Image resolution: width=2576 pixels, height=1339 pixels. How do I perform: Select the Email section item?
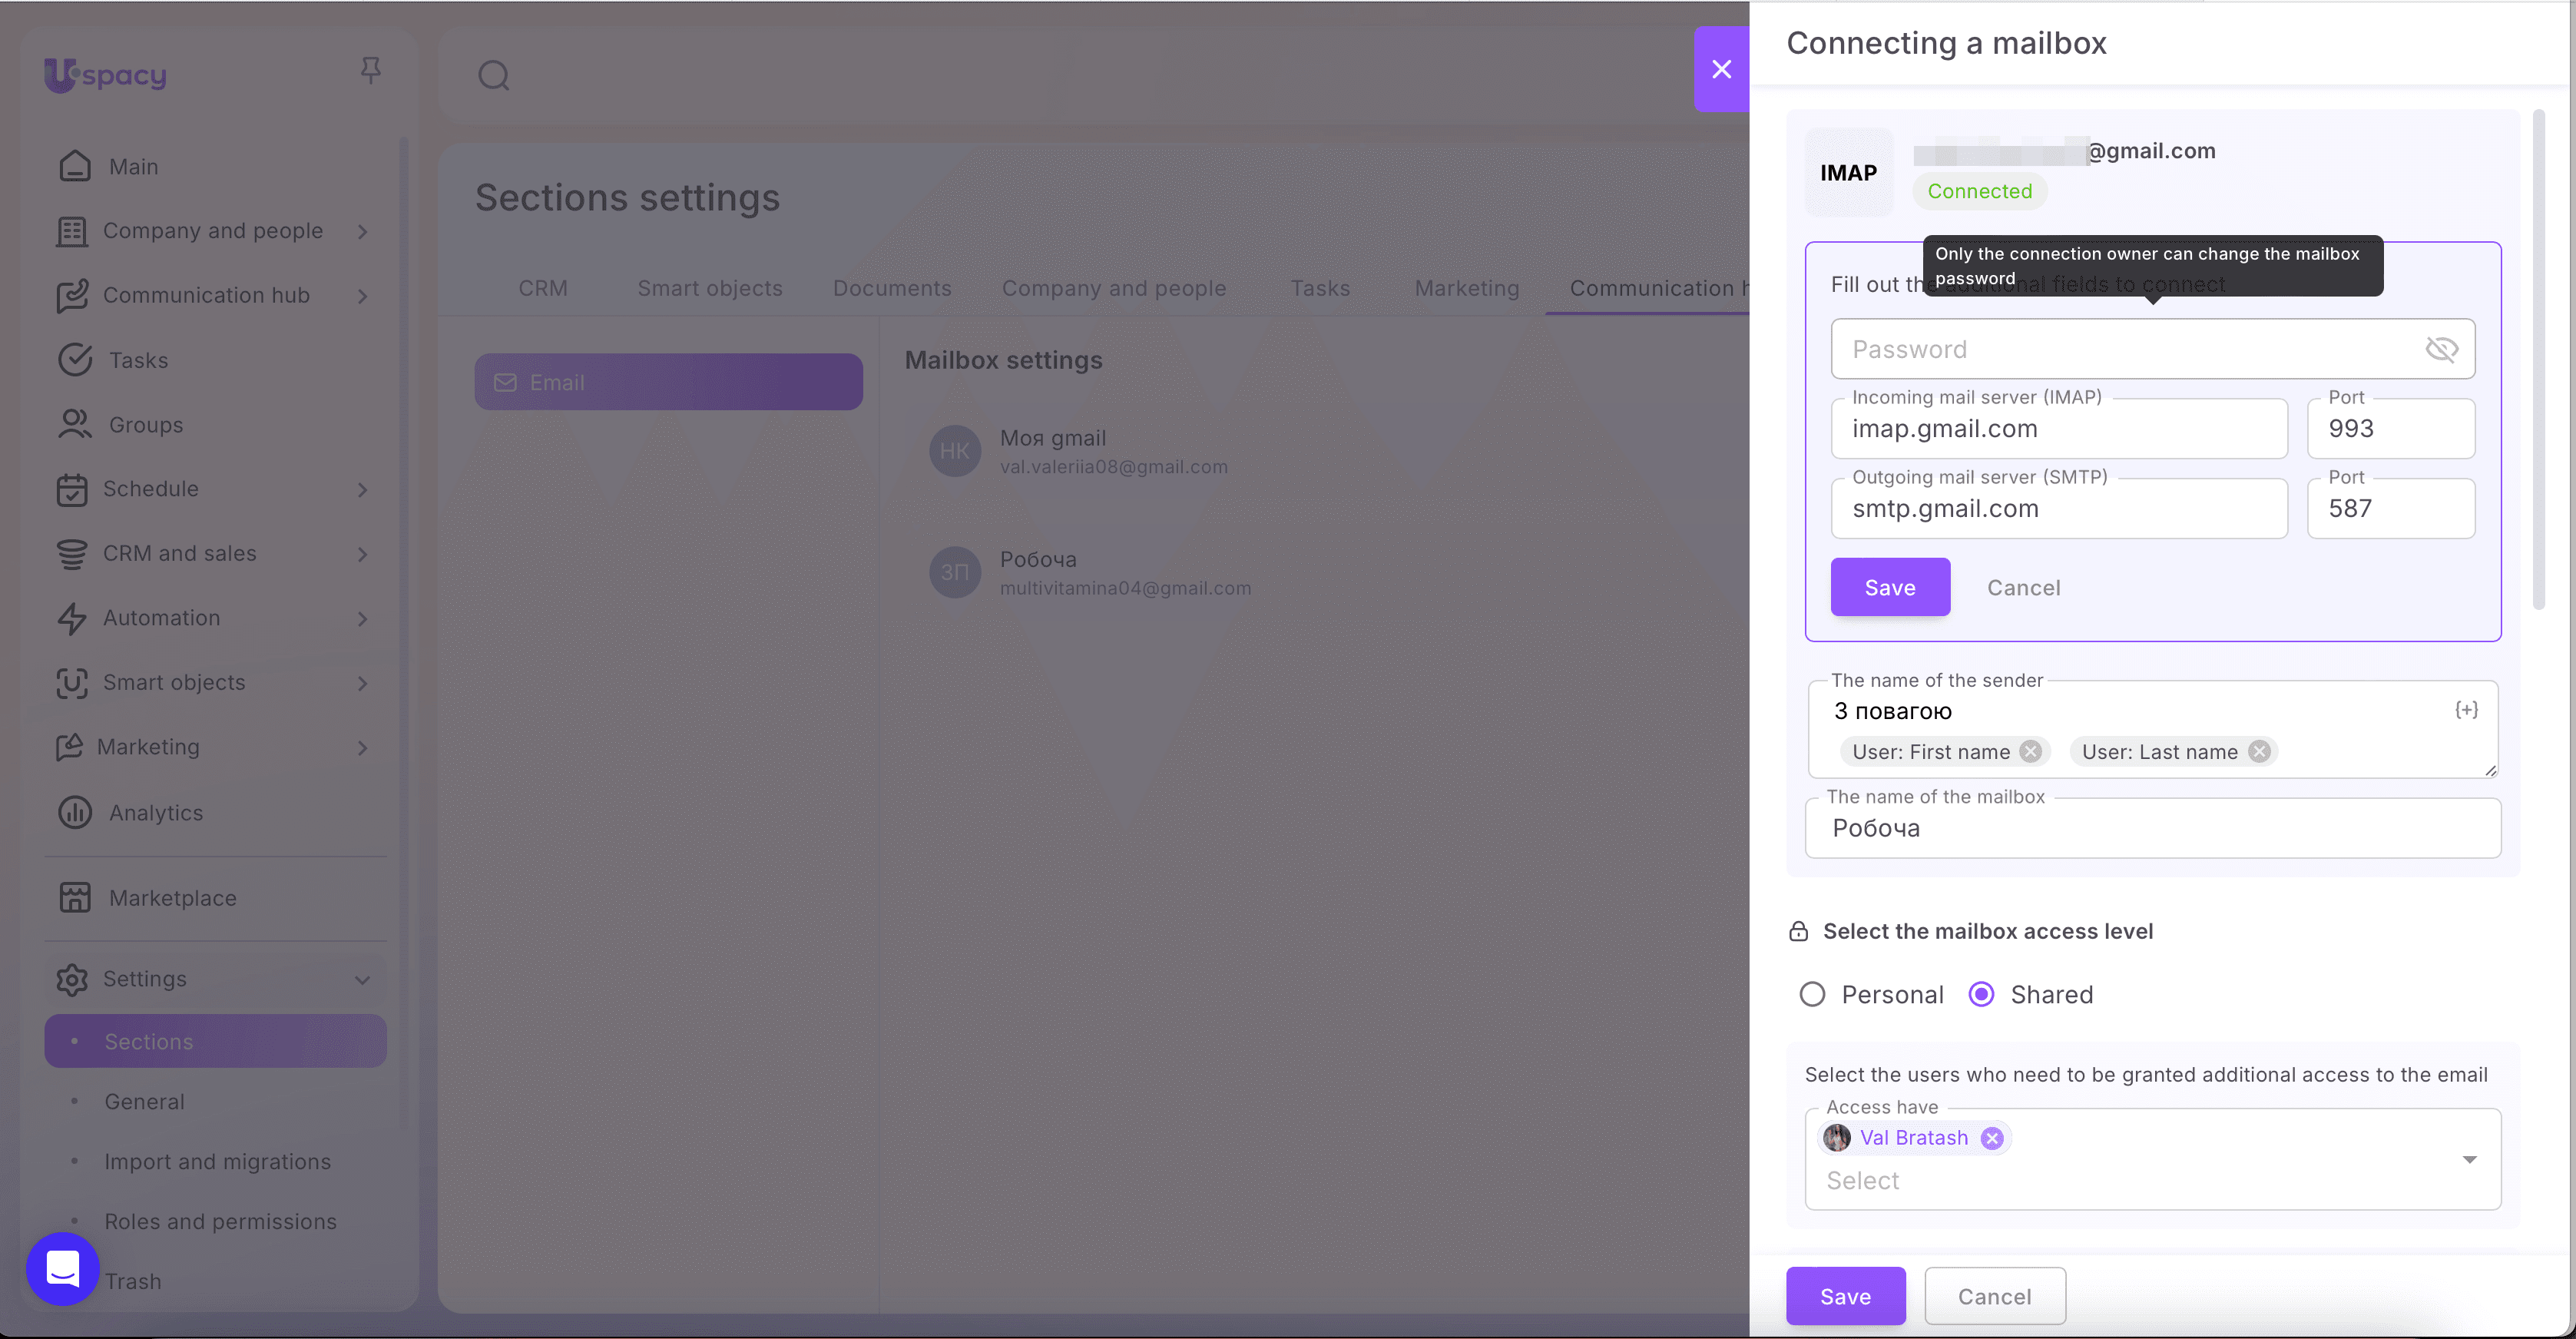668,382
